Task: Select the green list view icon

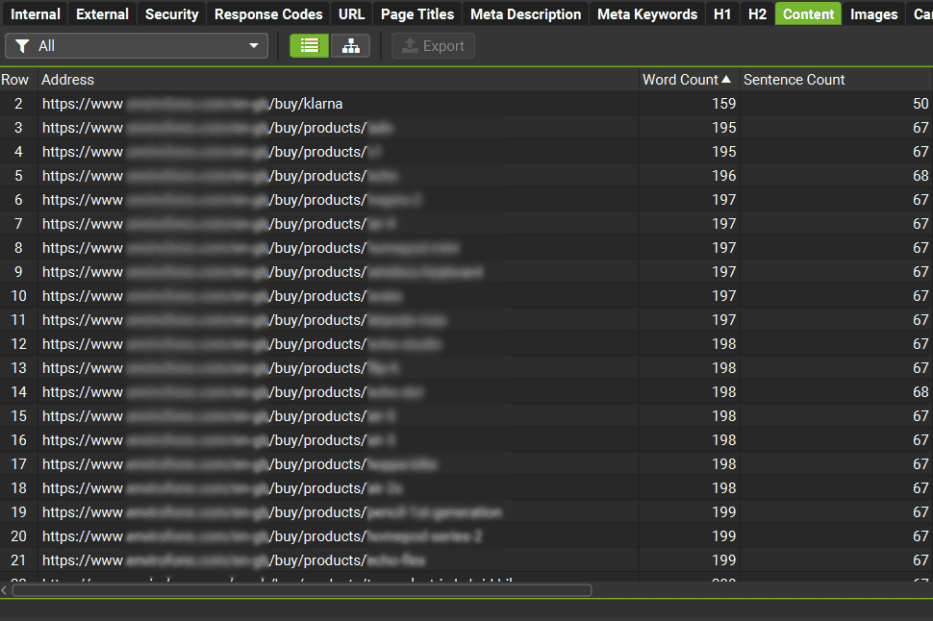Action: tap(308, 45)
